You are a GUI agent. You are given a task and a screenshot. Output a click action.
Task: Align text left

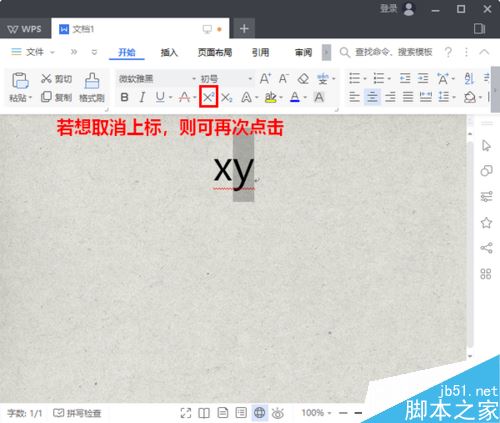click(x=354, y=97)
